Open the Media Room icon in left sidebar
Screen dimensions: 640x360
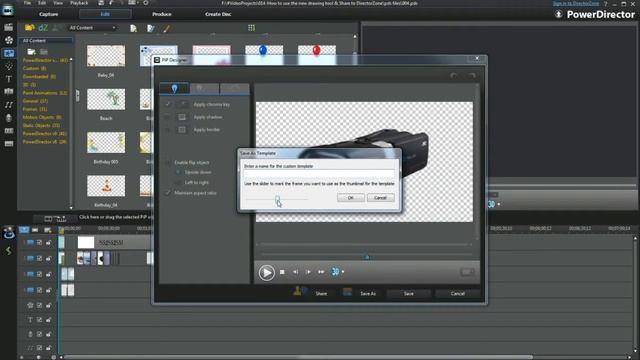tap(8, 27)
